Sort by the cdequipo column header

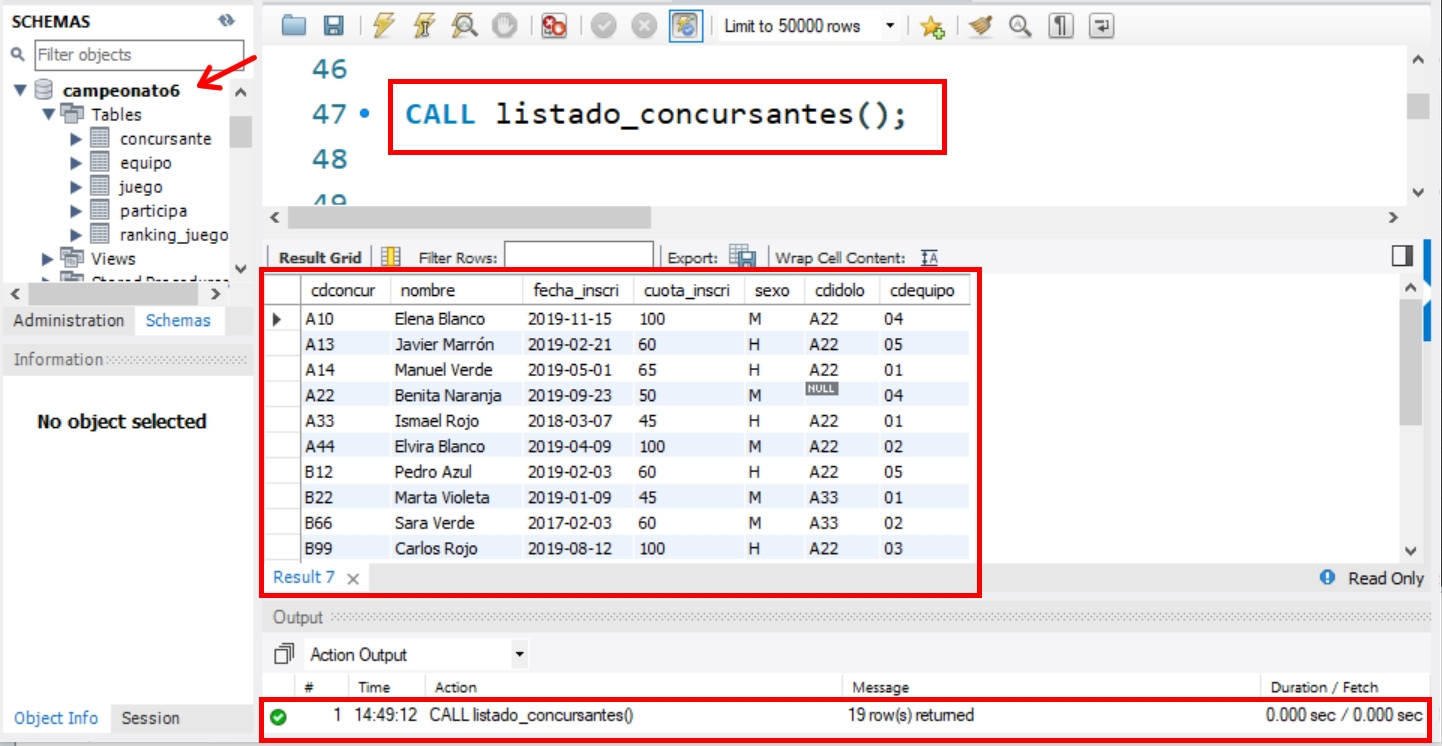(x=924, y=290)
